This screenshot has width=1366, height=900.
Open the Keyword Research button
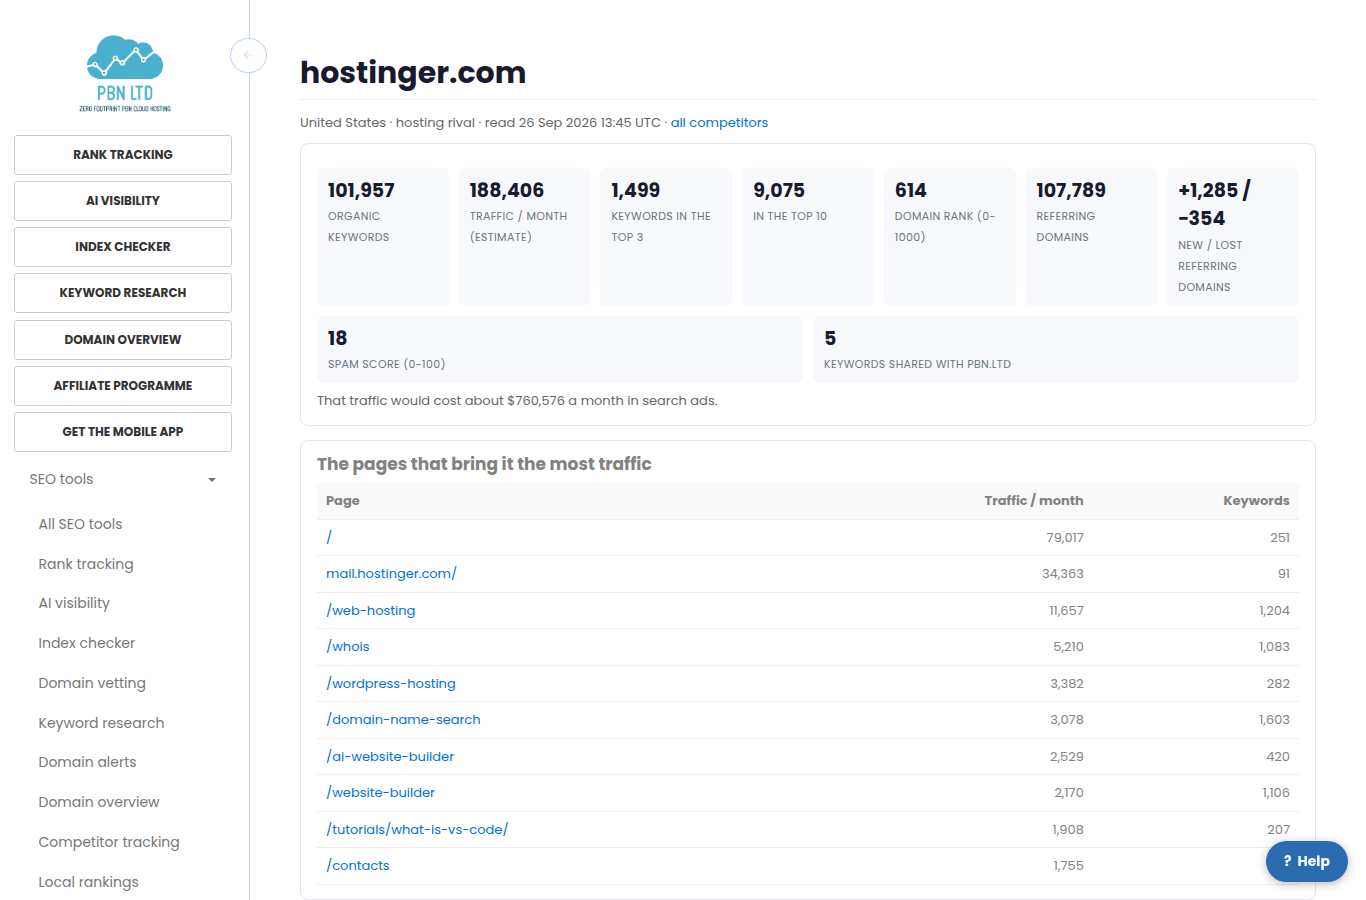coord(123,293)
